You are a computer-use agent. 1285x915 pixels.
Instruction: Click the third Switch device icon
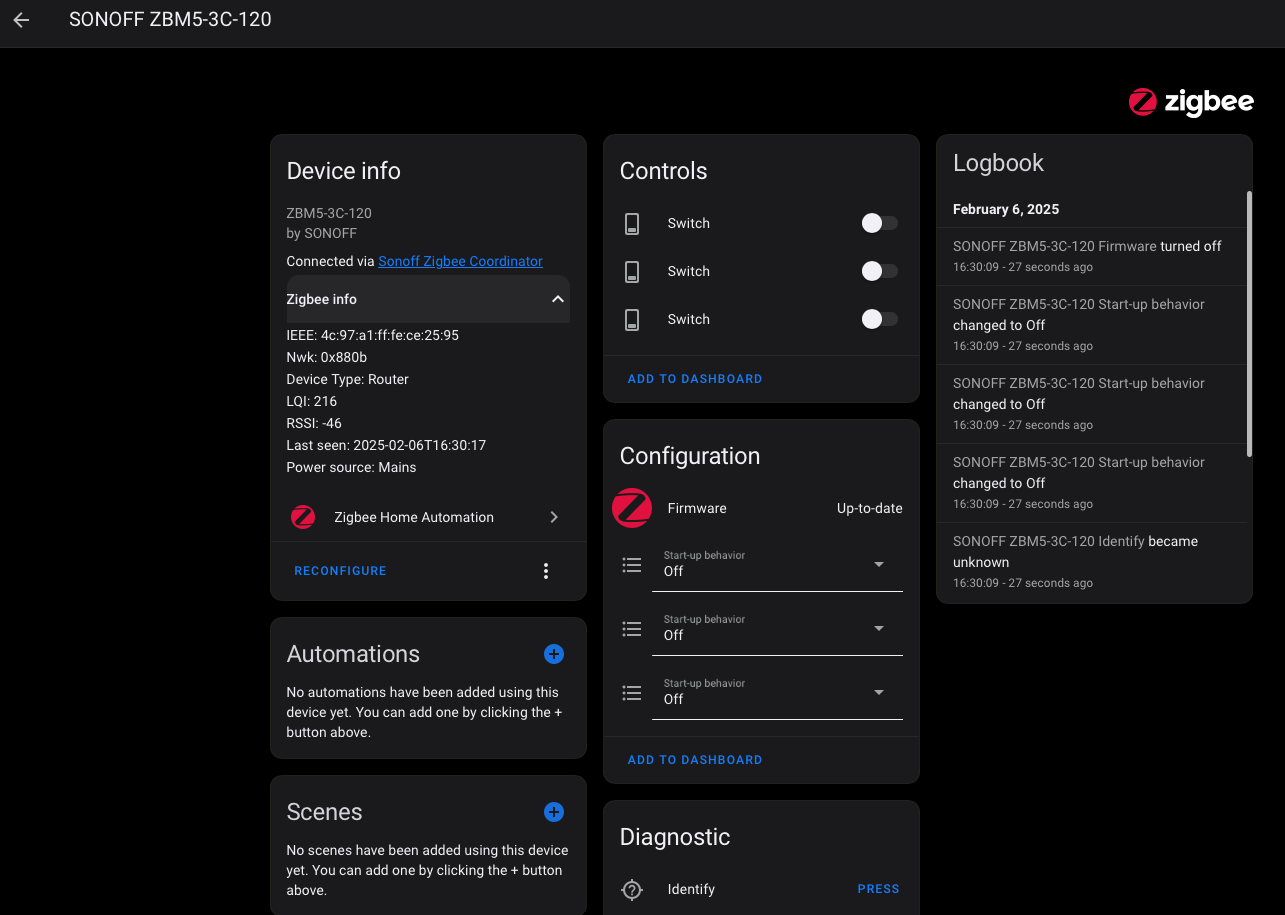click(632, 319)
